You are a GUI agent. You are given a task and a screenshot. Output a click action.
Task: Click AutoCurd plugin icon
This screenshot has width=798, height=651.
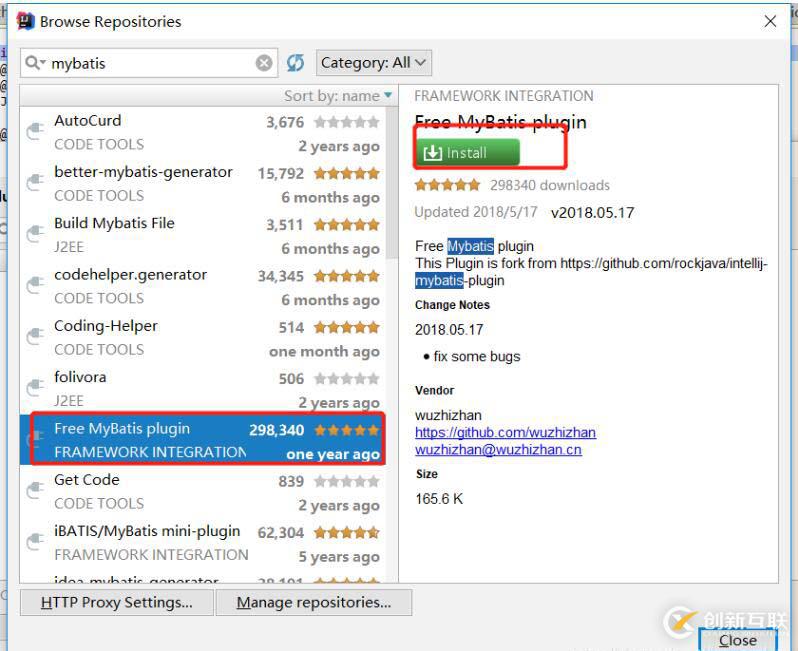[35, 131]
